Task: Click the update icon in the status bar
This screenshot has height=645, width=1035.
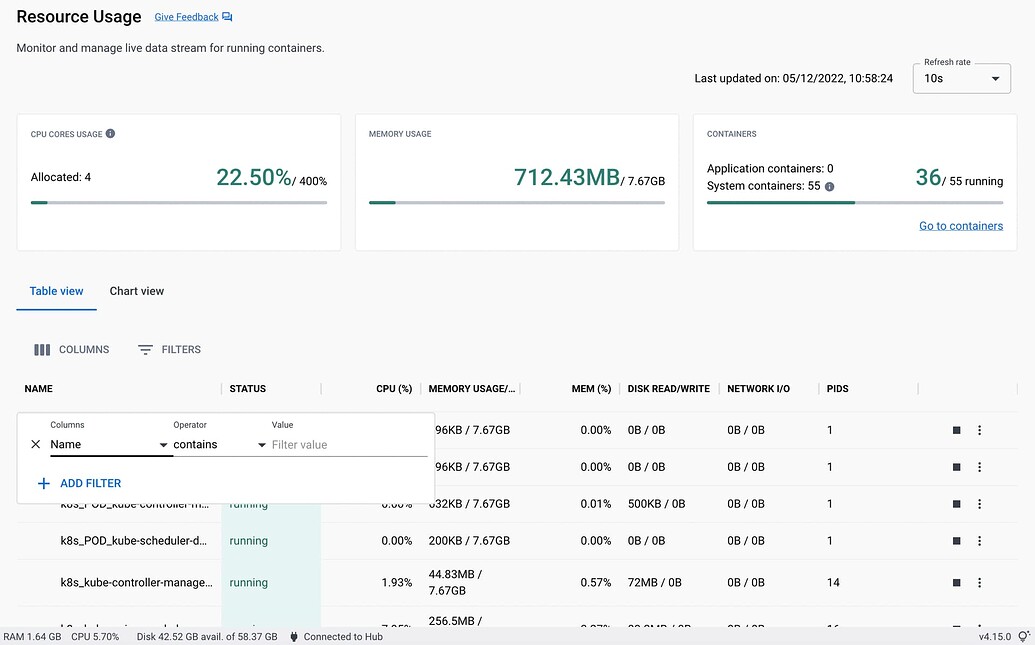Action: 1023,636
